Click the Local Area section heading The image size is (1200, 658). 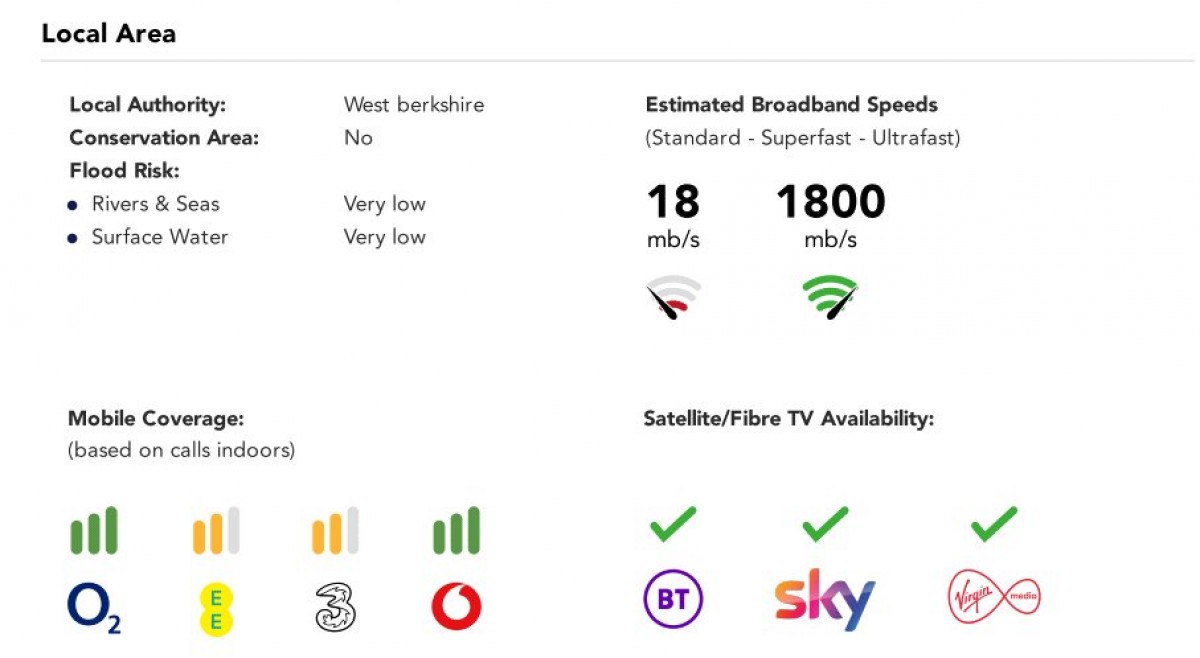click(x=108, y=34)
